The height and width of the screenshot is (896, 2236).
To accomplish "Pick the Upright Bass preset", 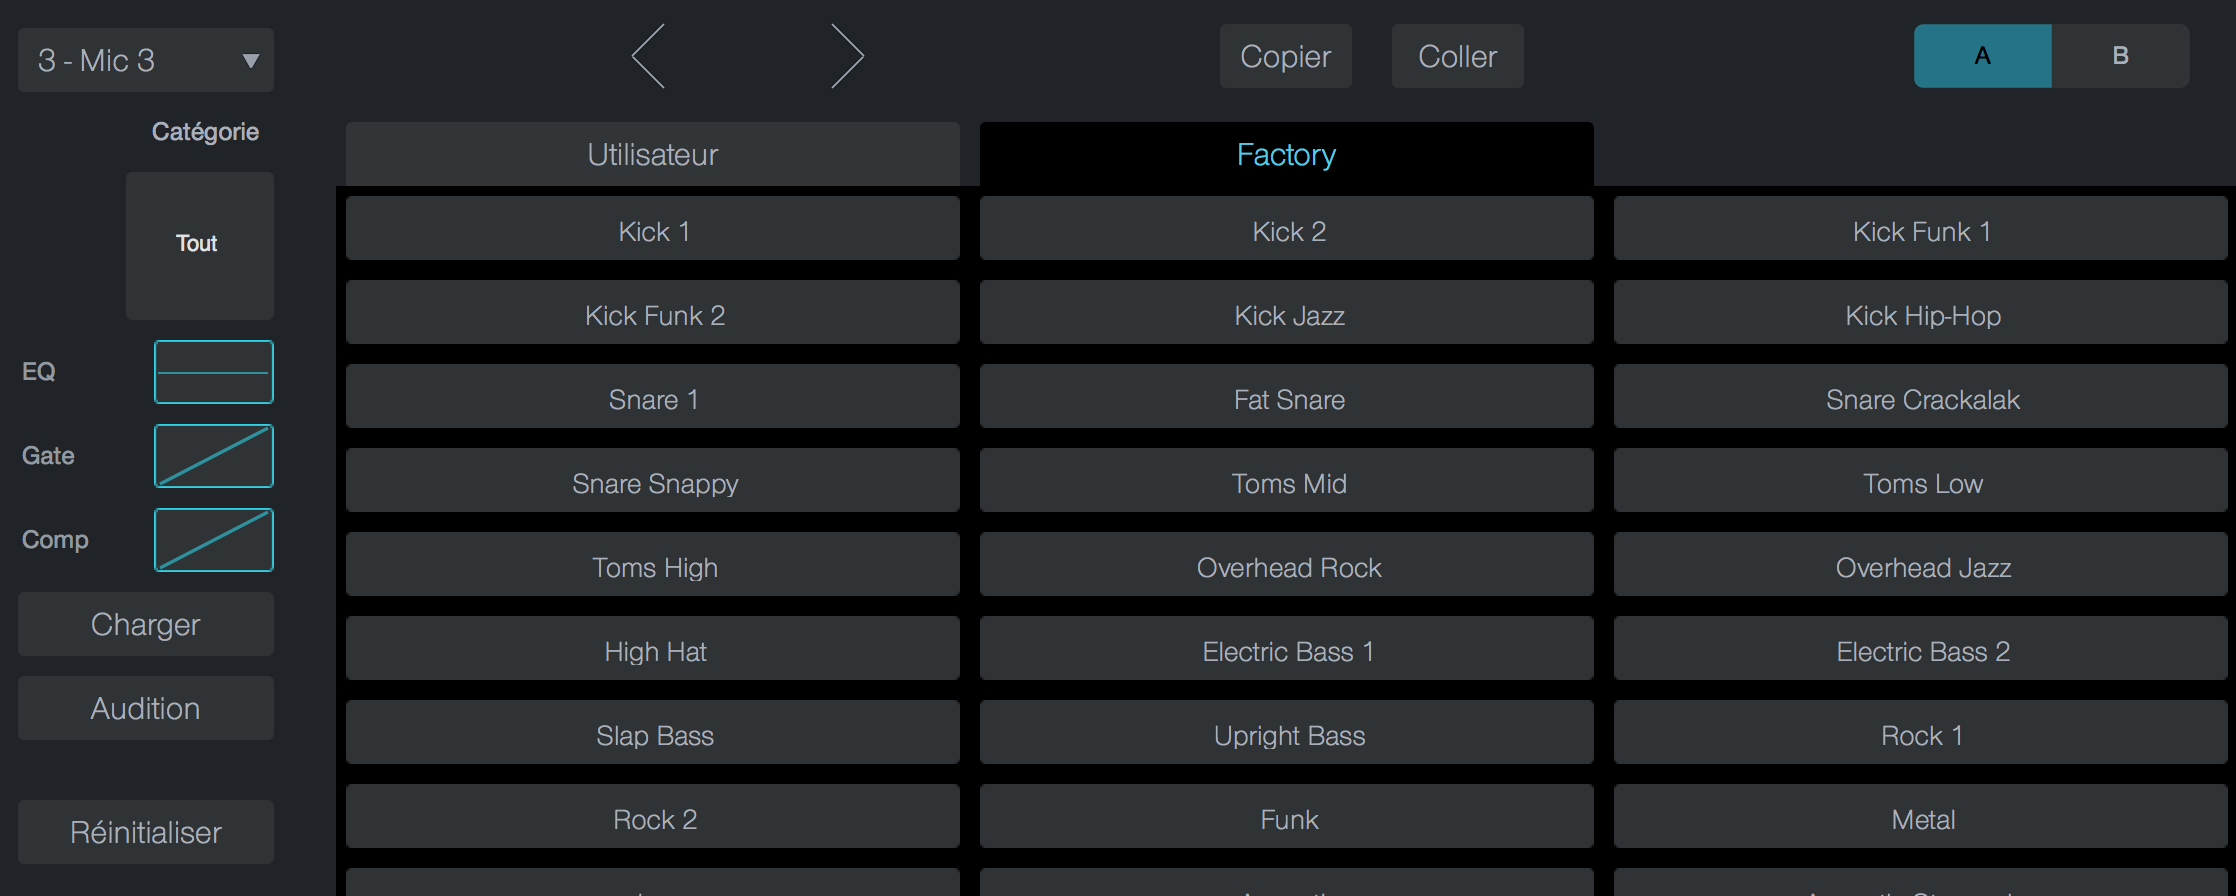I will click(x=1287, y=732).
